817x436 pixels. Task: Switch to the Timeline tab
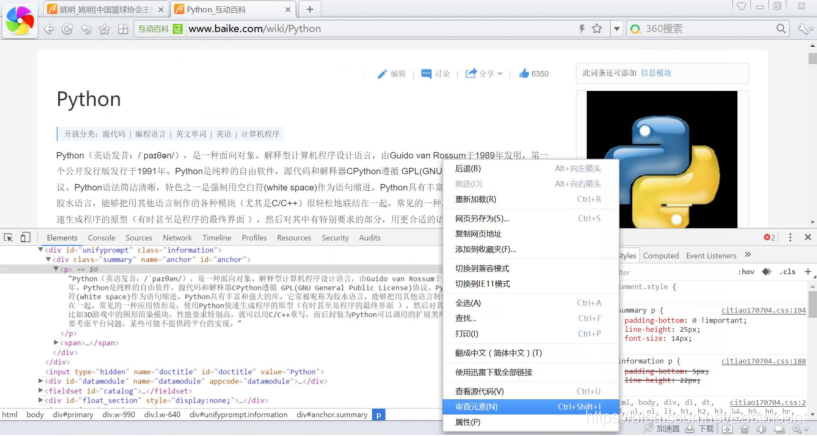(217, 238)
